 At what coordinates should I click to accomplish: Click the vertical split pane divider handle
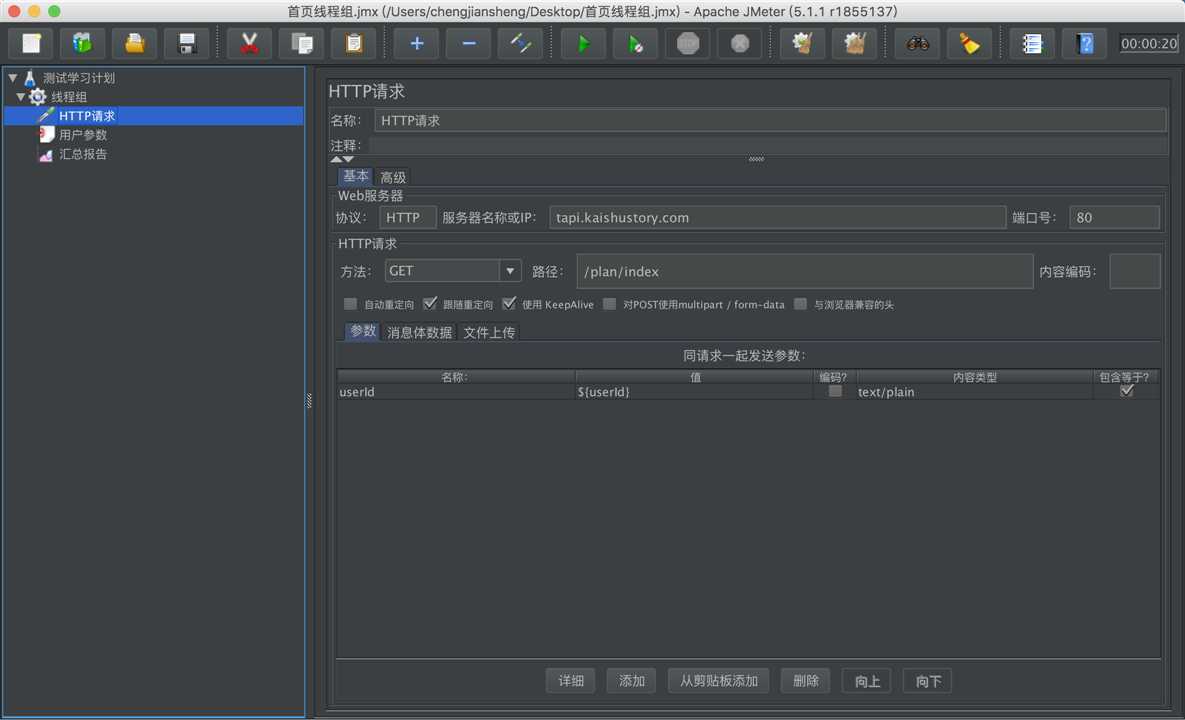click(x=308, y=400)
